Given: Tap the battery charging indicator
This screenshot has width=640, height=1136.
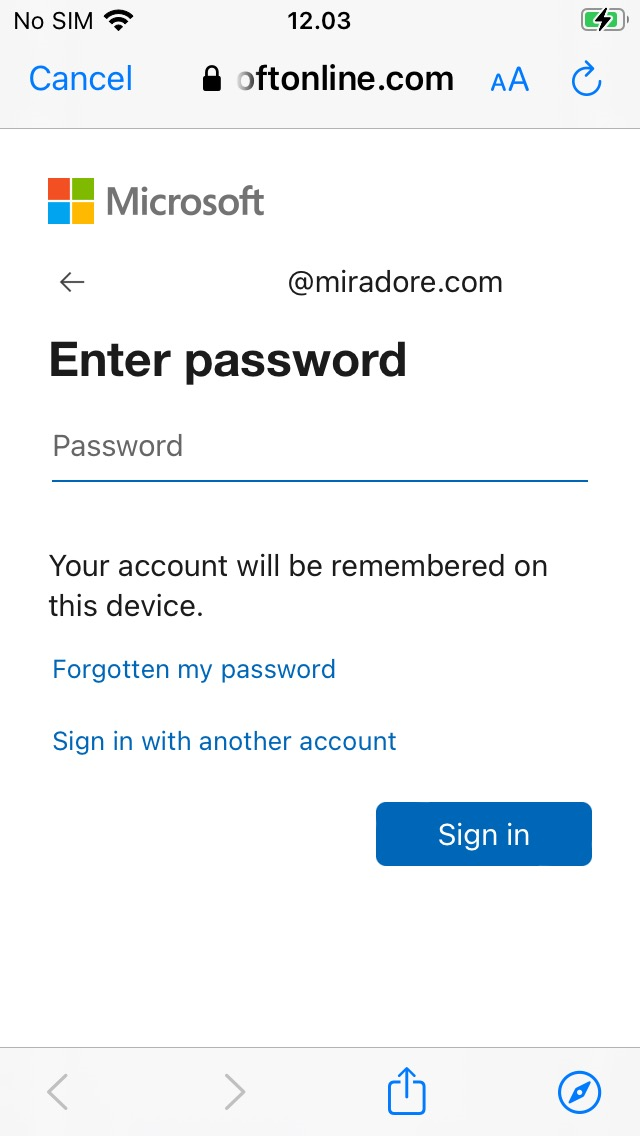Looking at the screenshot, I should click(x=603, y=21).
